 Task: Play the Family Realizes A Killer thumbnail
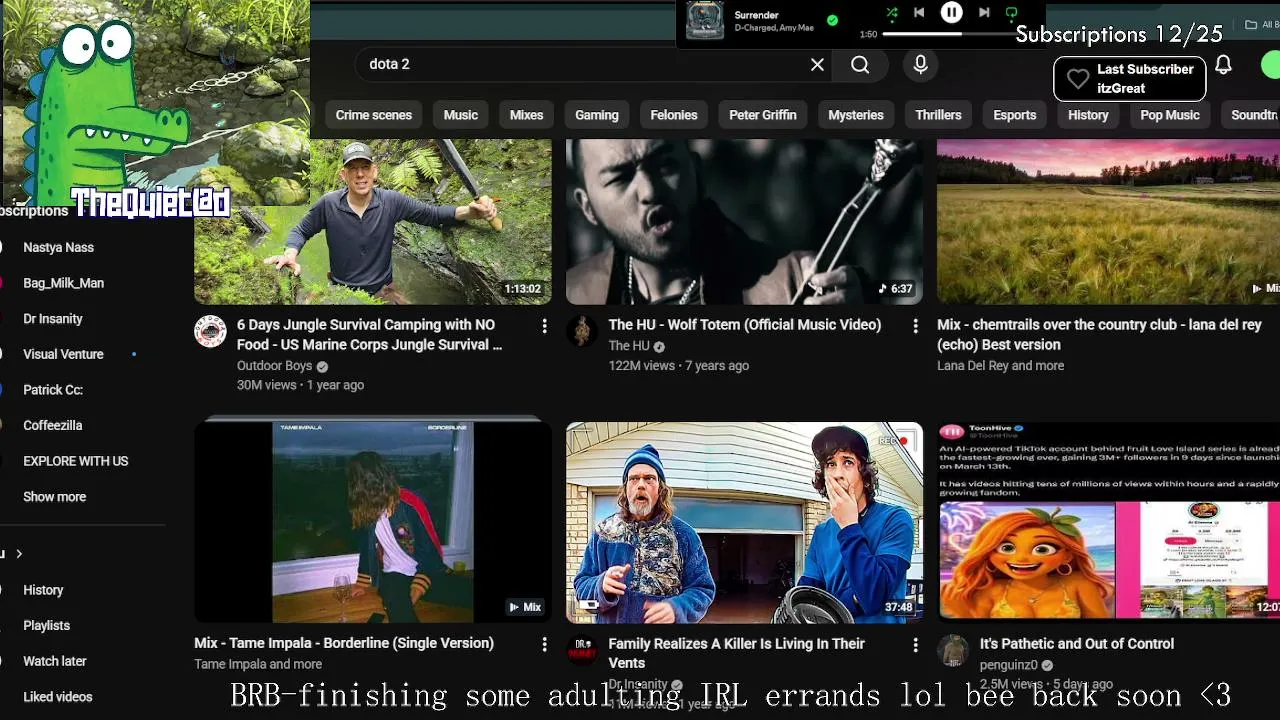744,522
